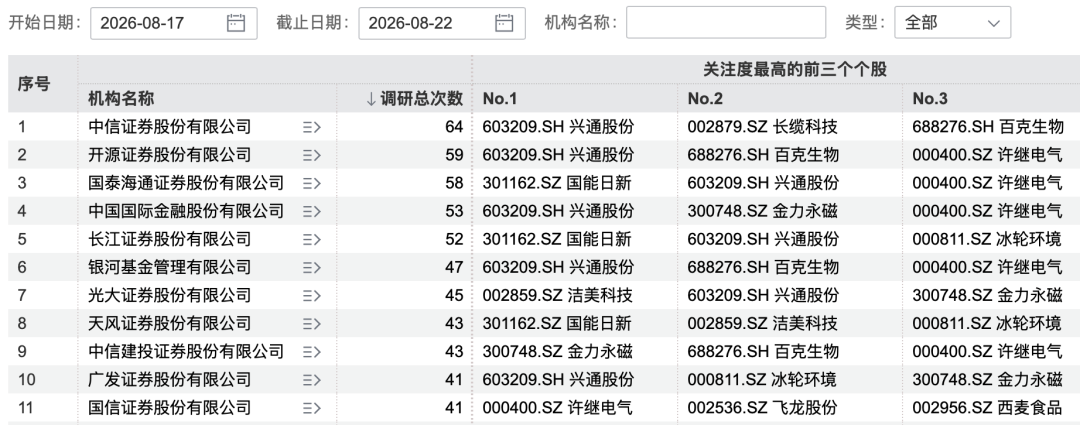Select 银河基金管理有限公司 institution name

coord(169,267)
